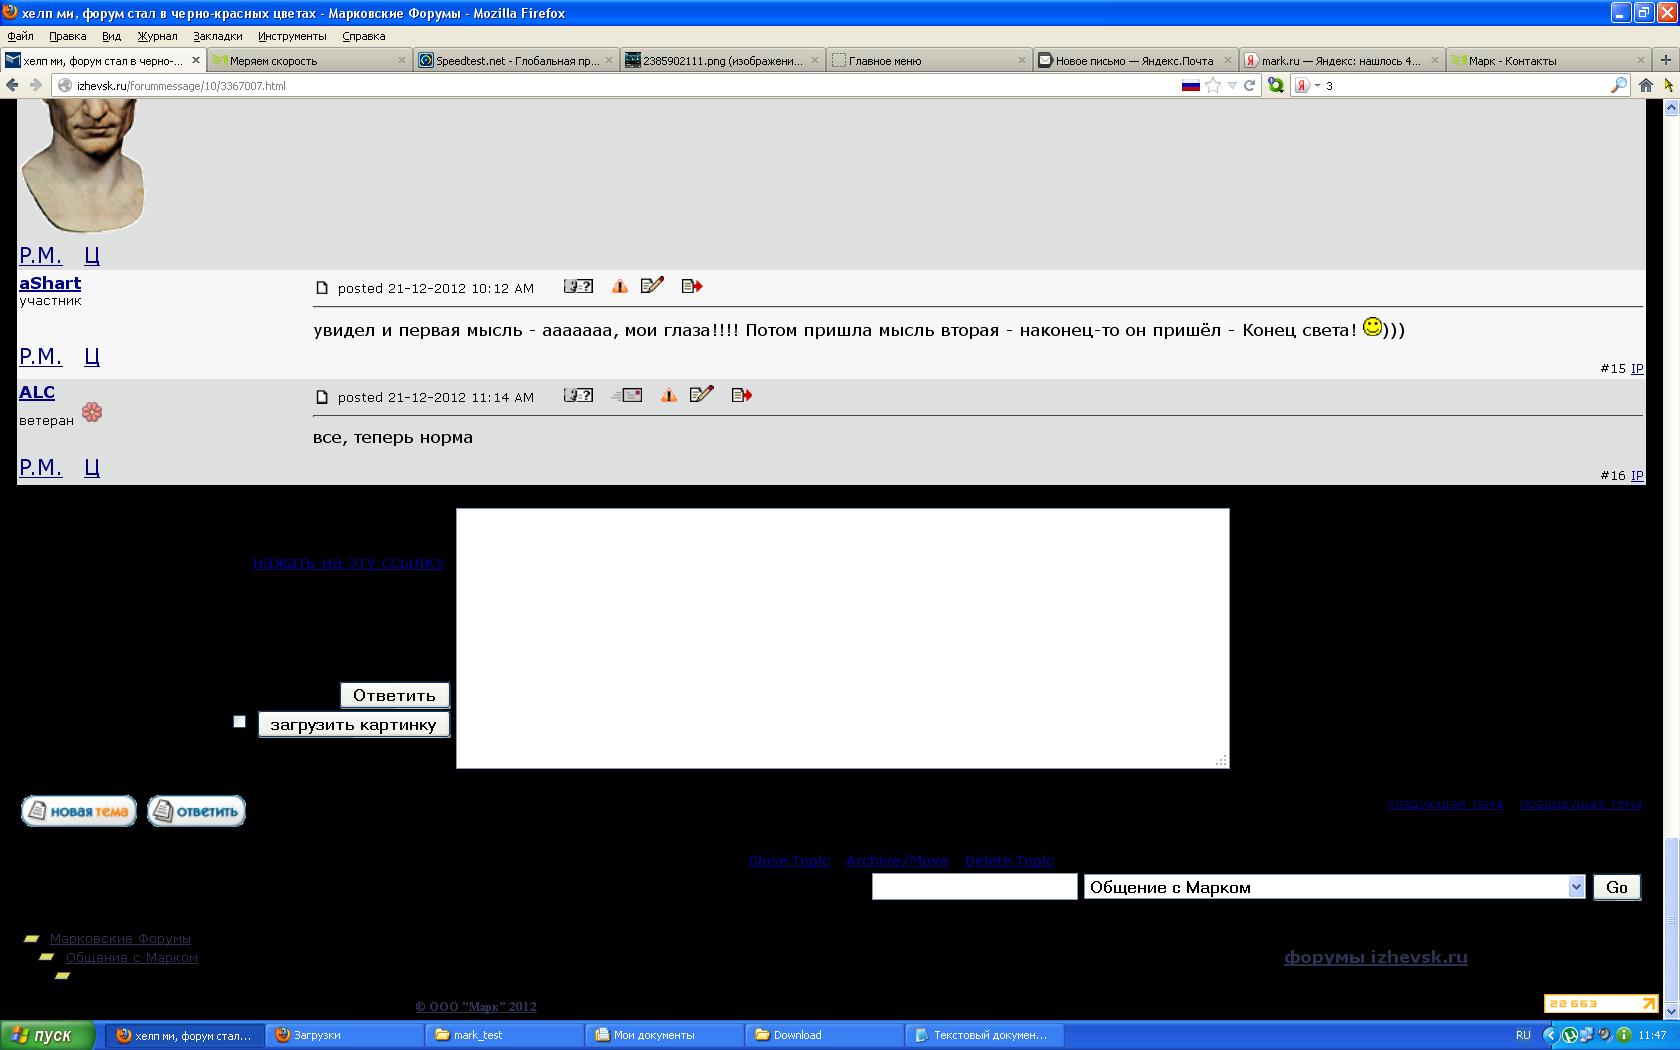Open the URL bar history dropdown arrow
1680x1050 pixels.
pos(1232,86)
